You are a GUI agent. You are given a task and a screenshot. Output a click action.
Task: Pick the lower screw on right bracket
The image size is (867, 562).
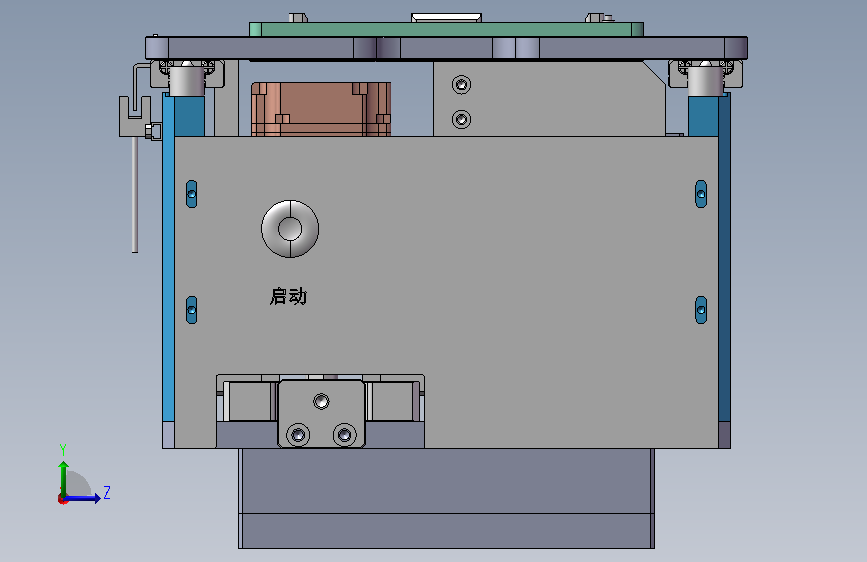[x=461, y=119]
